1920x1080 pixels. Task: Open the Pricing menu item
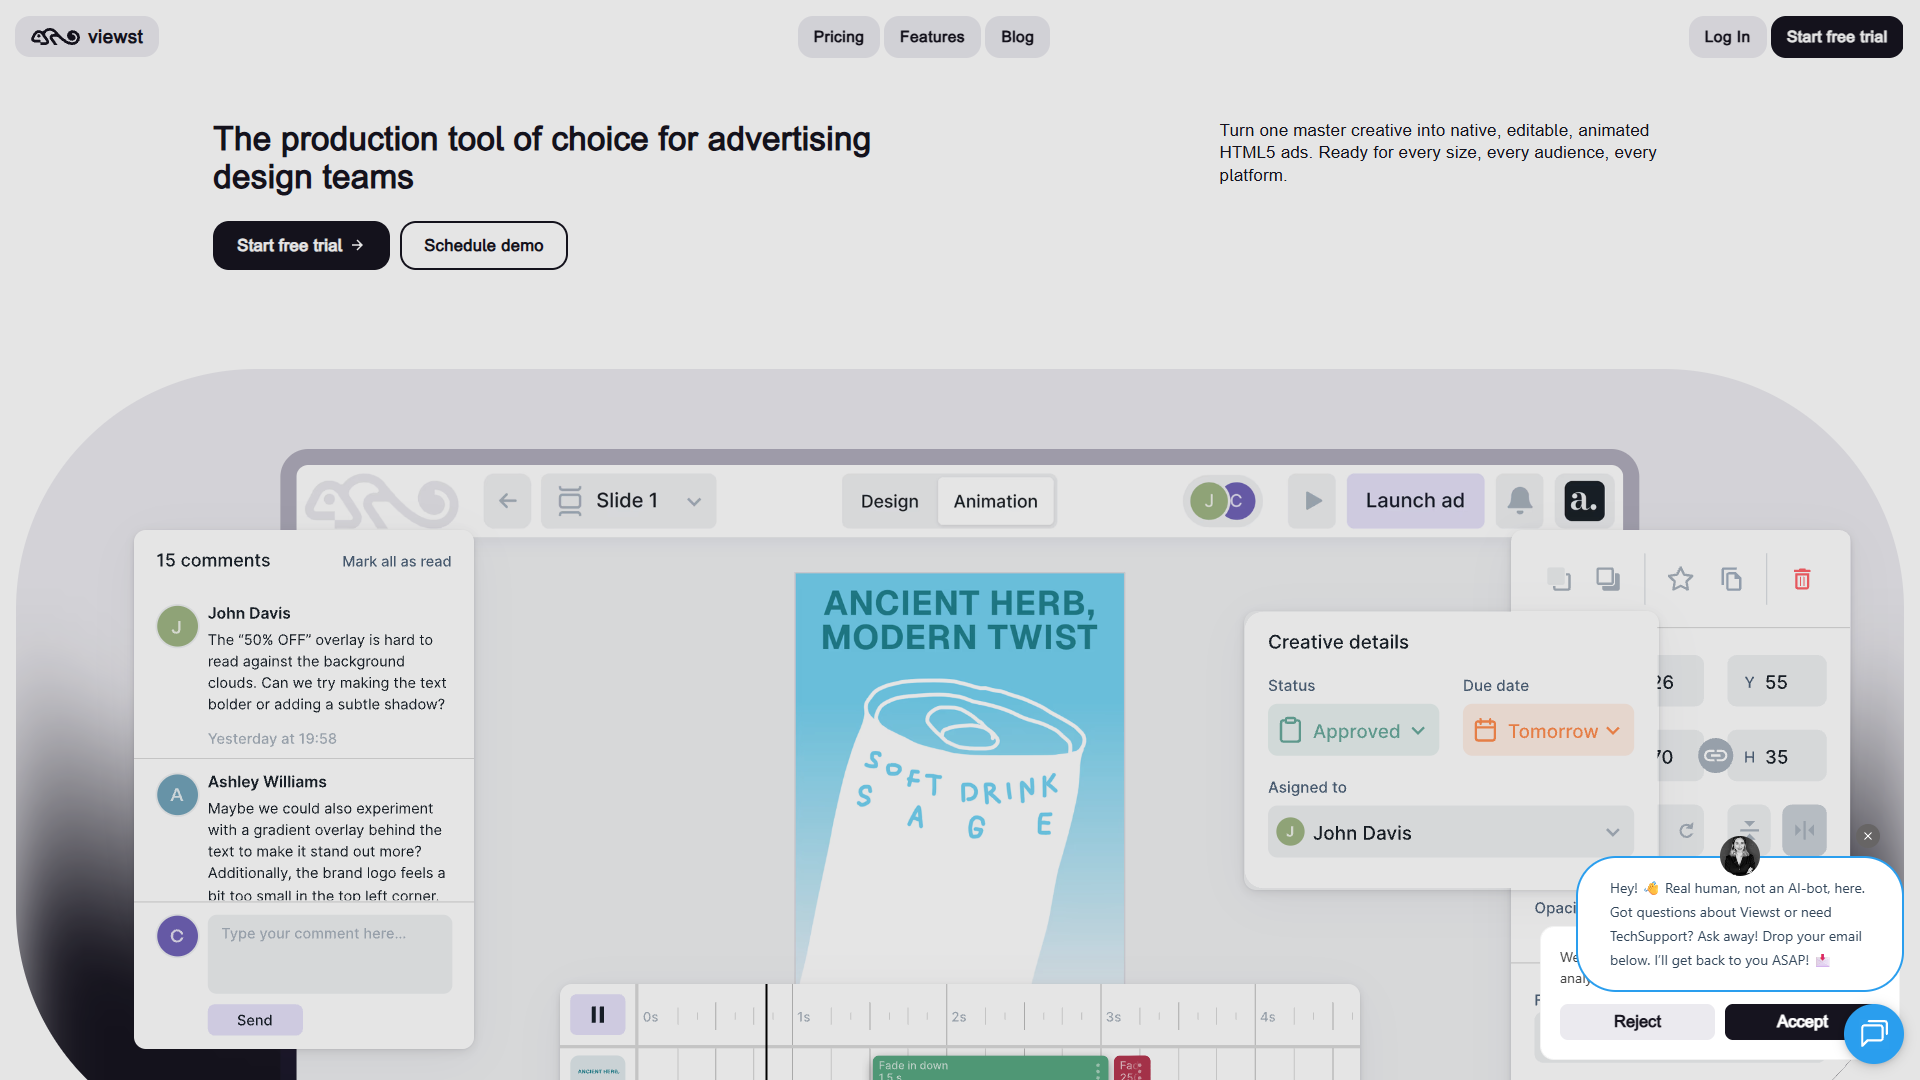(838, 37)
